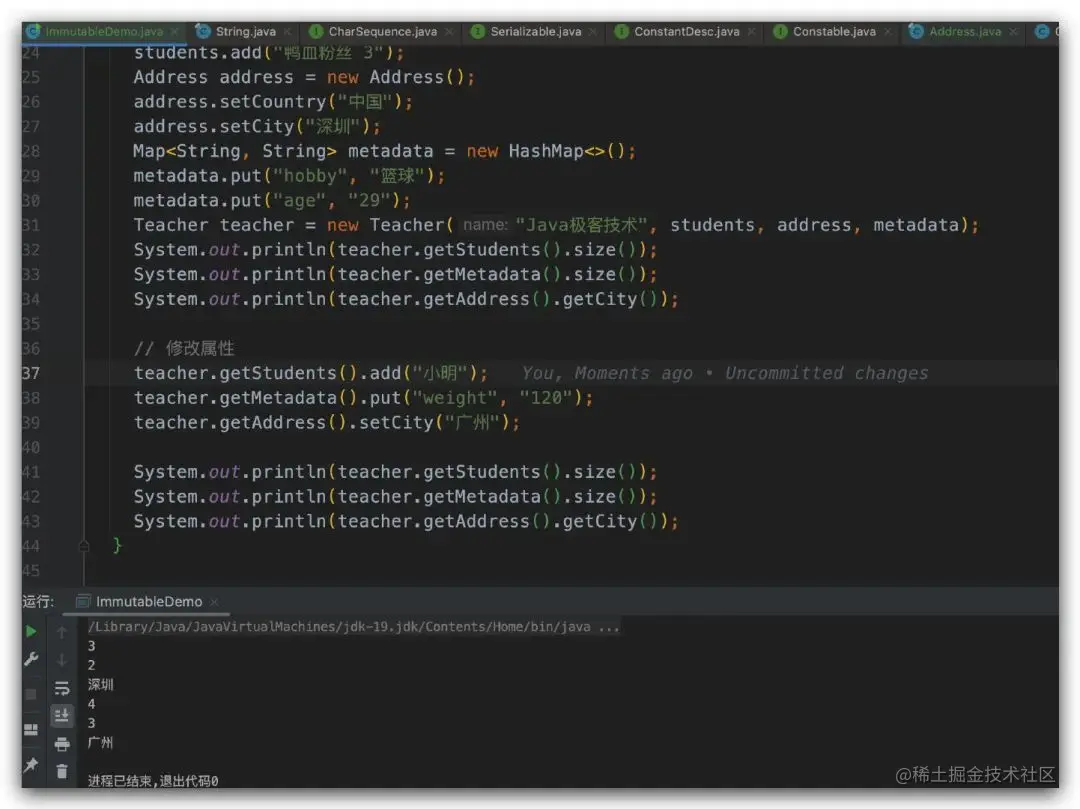The image size is (1080, 809).
Task: Collapse method at line 44 fold marker
Action: (84, 546)
